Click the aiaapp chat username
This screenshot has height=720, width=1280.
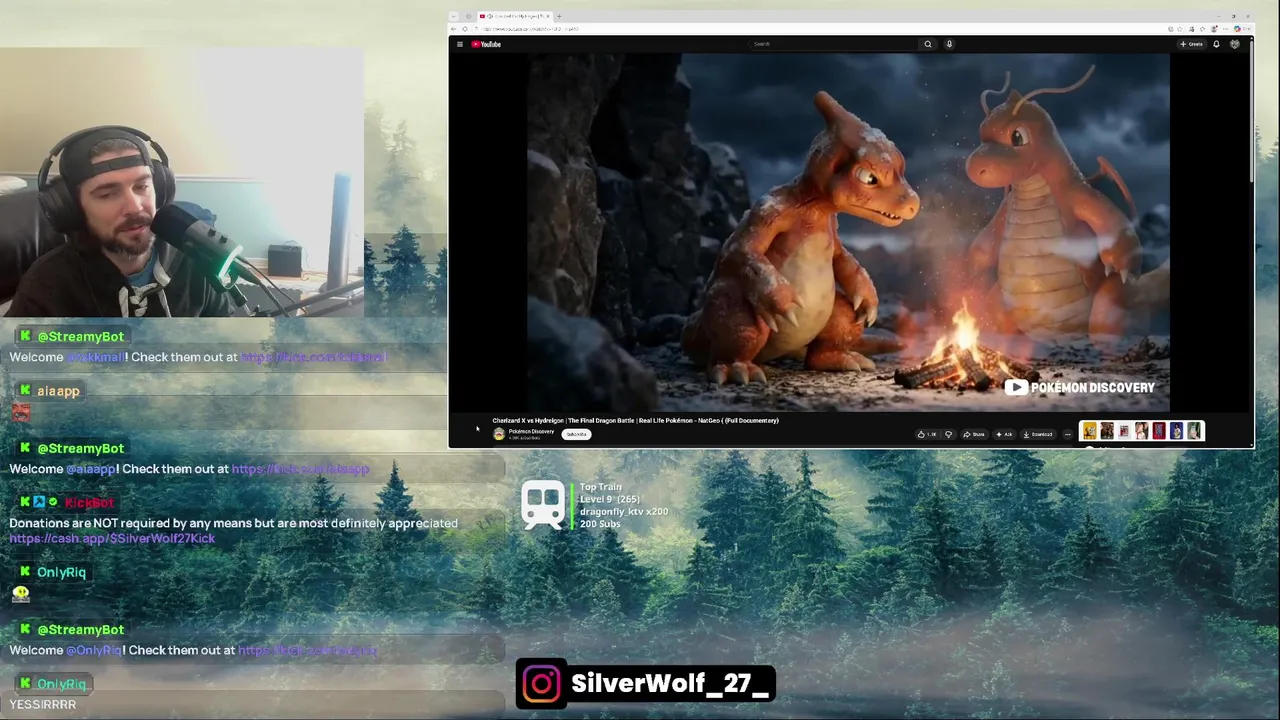[x=58, y=391]
